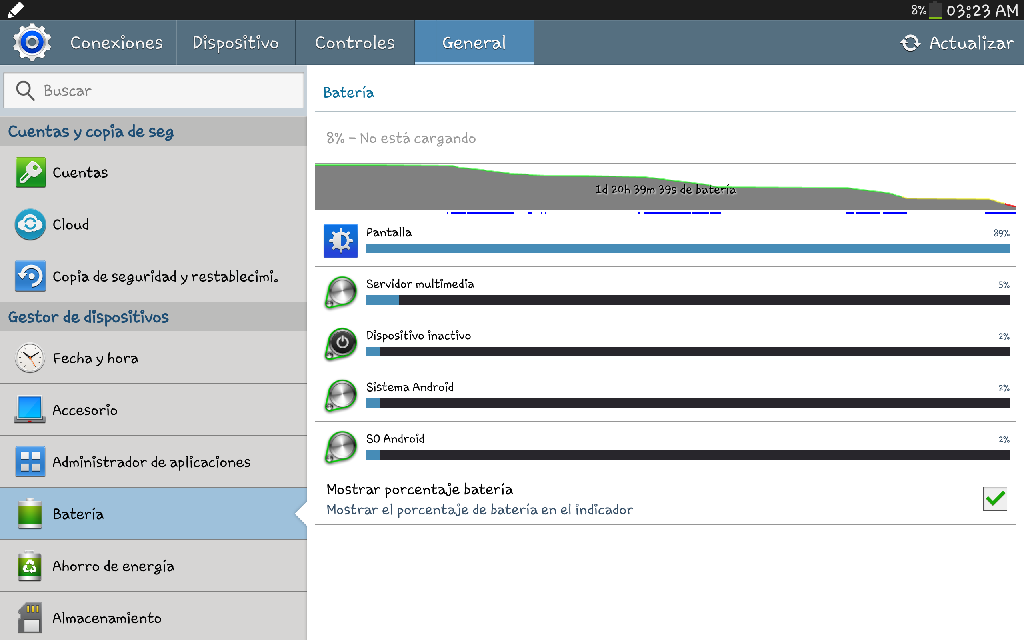The image size is (1024, 640).
Task: Switch to the Dispositivo tab
Action: (235, 43)
